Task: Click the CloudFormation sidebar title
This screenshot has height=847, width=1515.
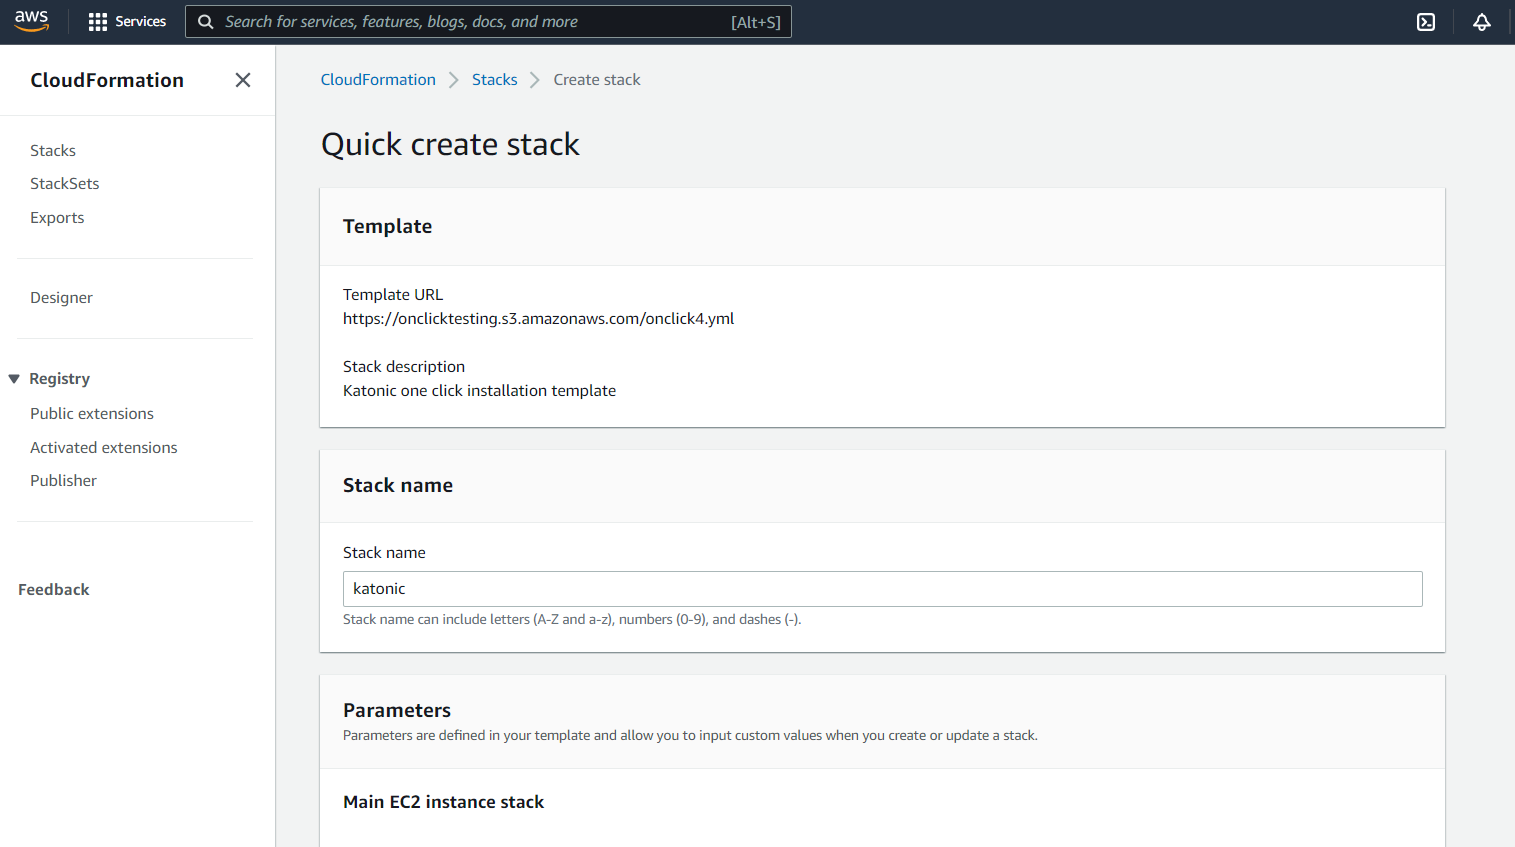Action: coord(107,80)
